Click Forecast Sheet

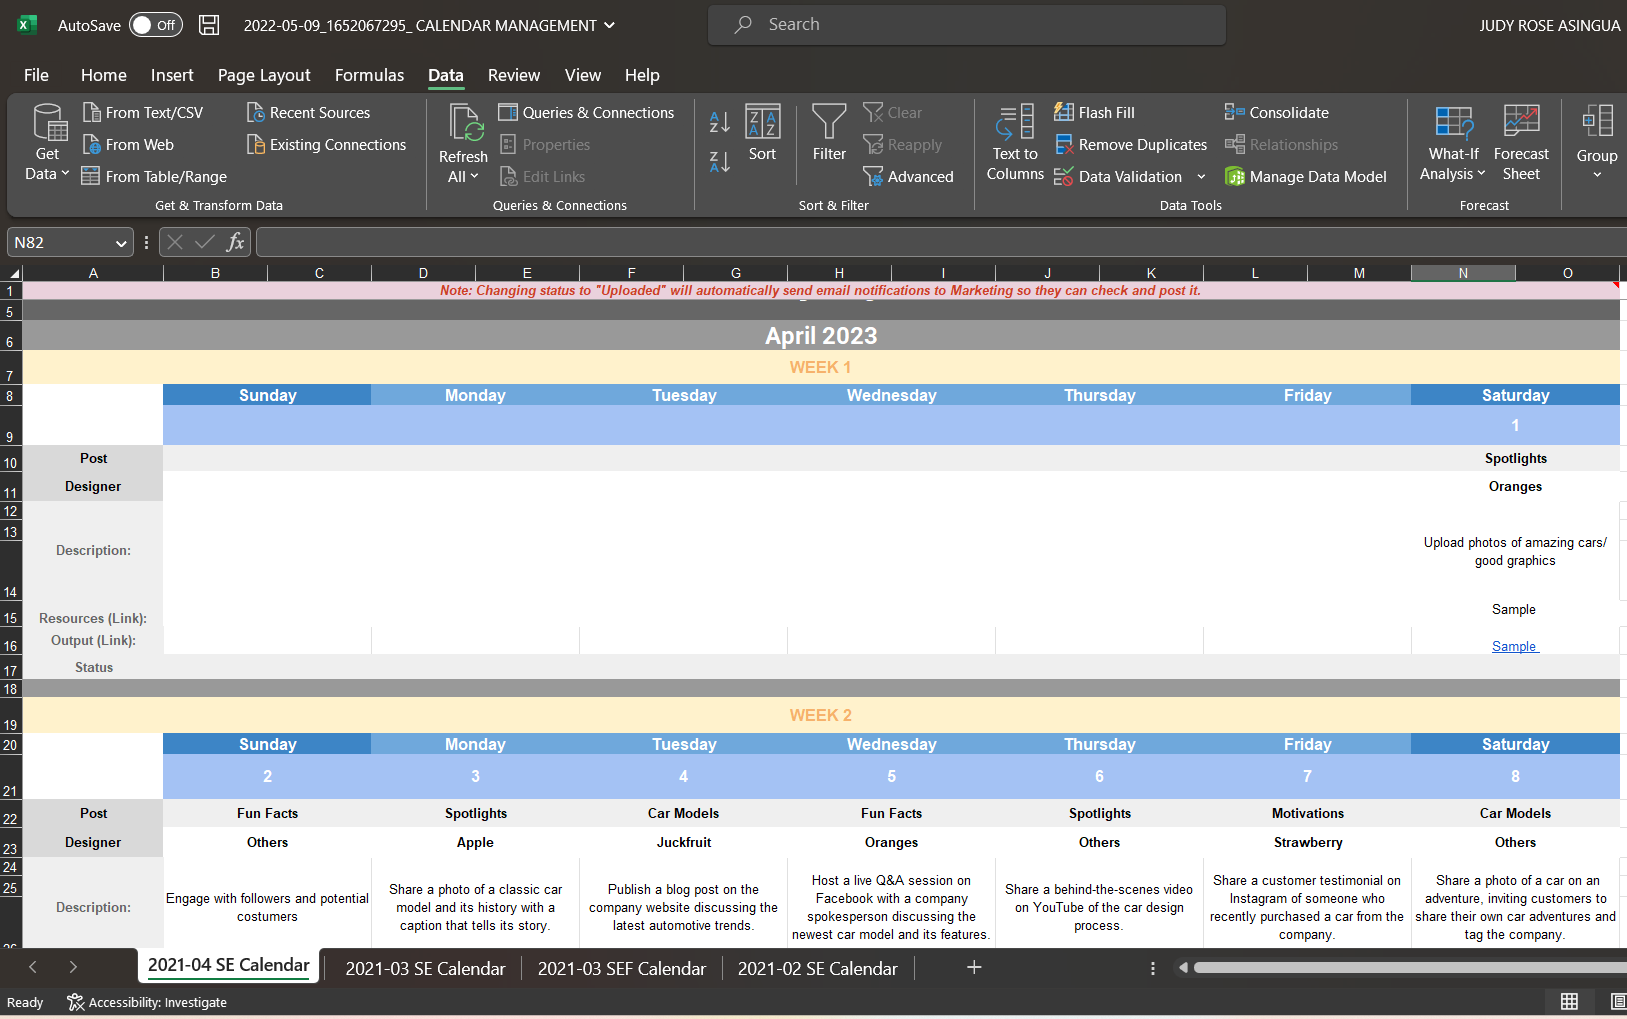click(1521, 143)
